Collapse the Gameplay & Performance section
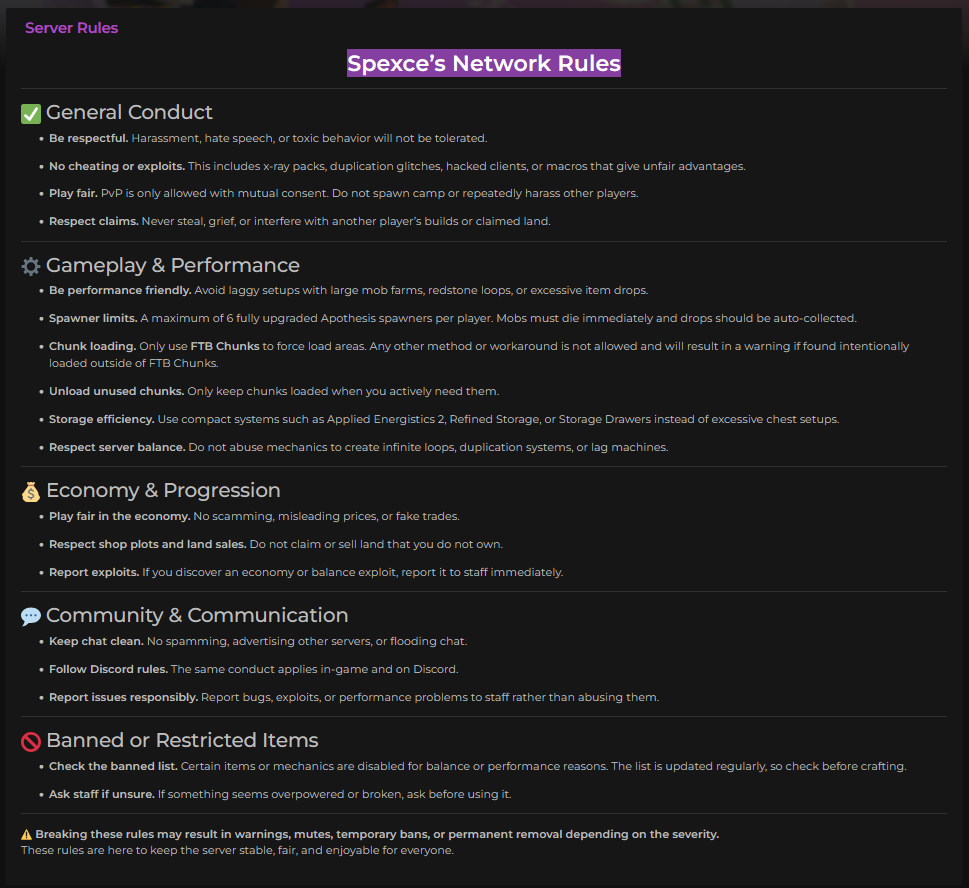 (x=174, y=265)
